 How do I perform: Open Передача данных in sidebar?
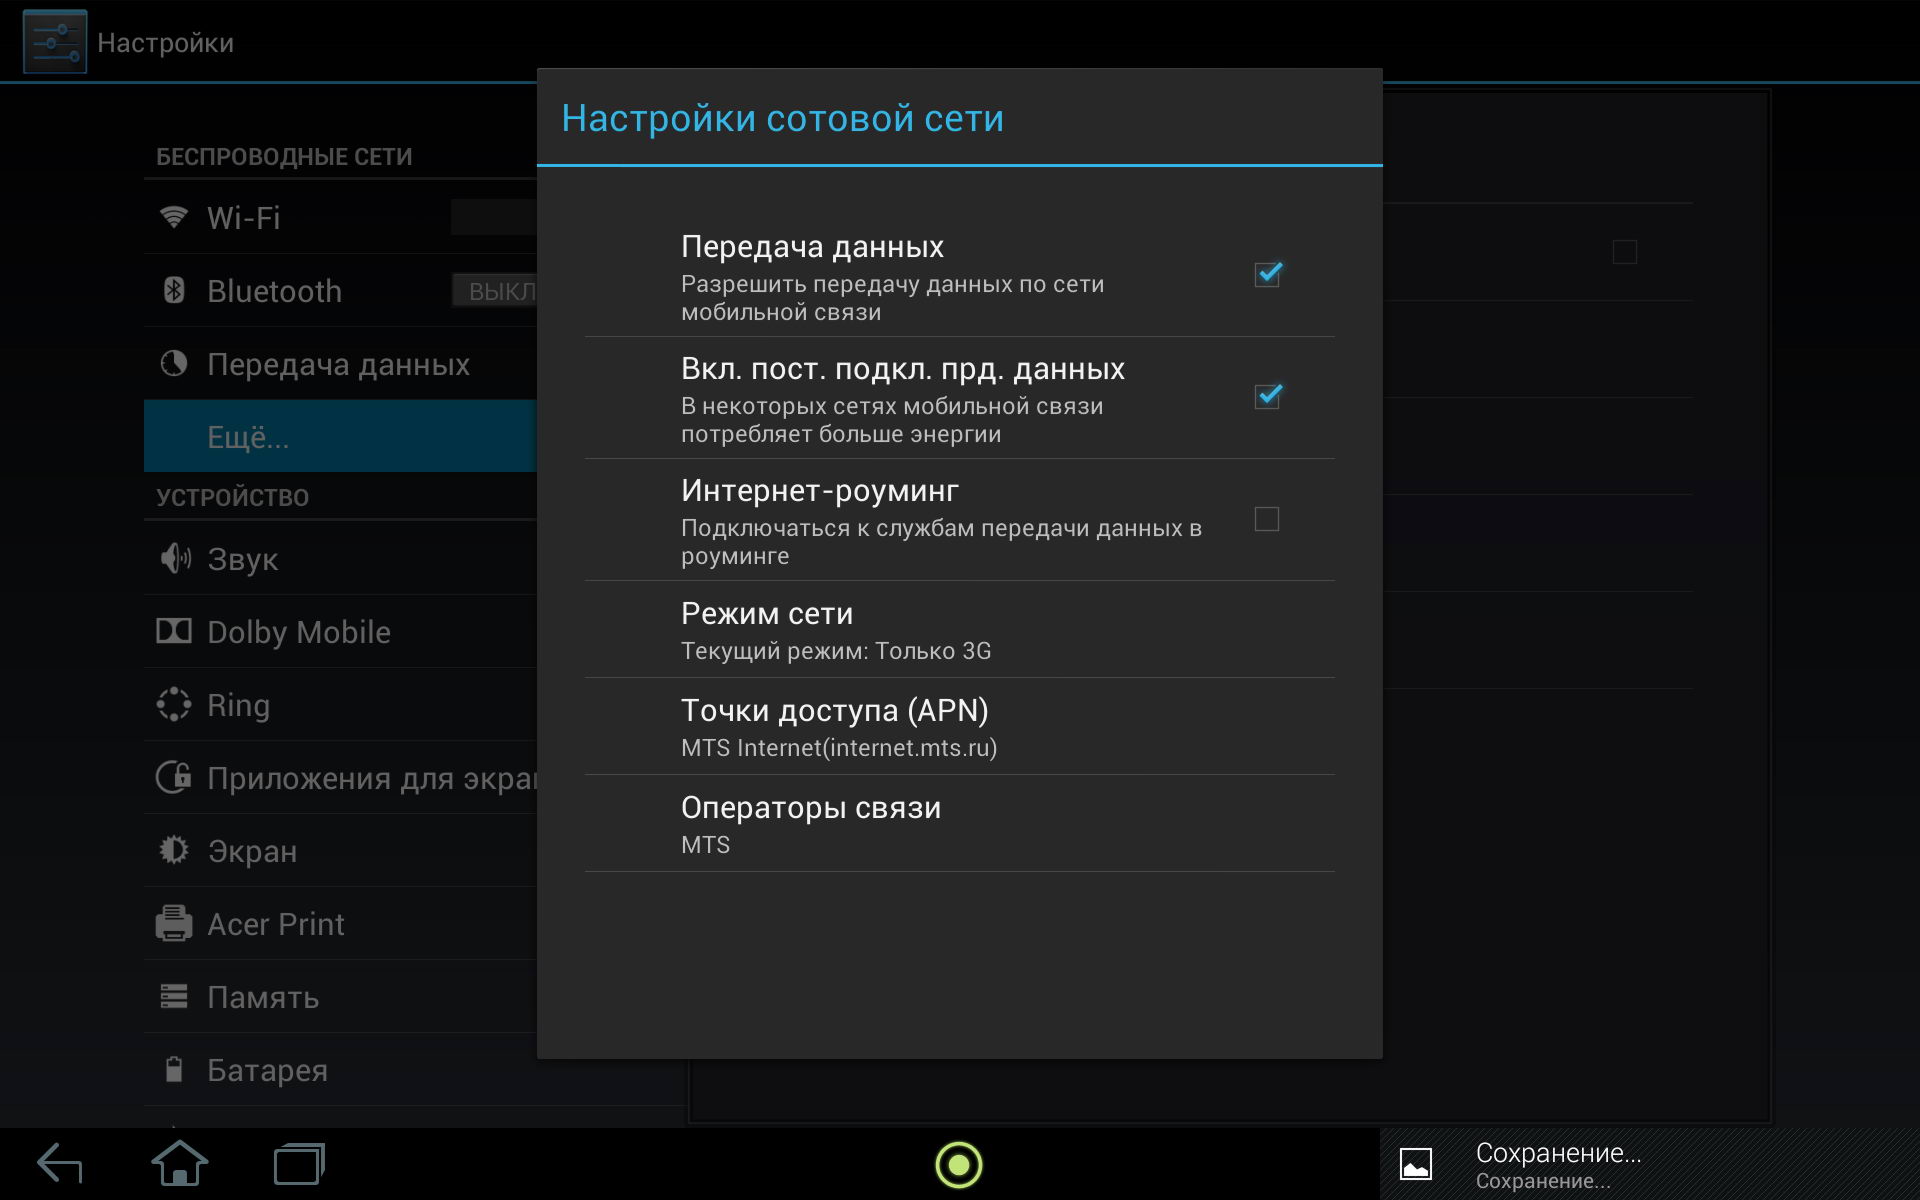pyautogui.click(x=340, y=363)
